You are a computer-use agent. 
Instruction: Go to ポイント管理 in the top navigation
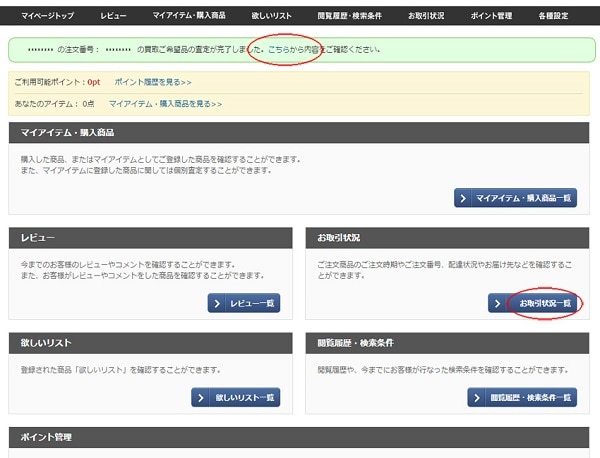point(491,16)
